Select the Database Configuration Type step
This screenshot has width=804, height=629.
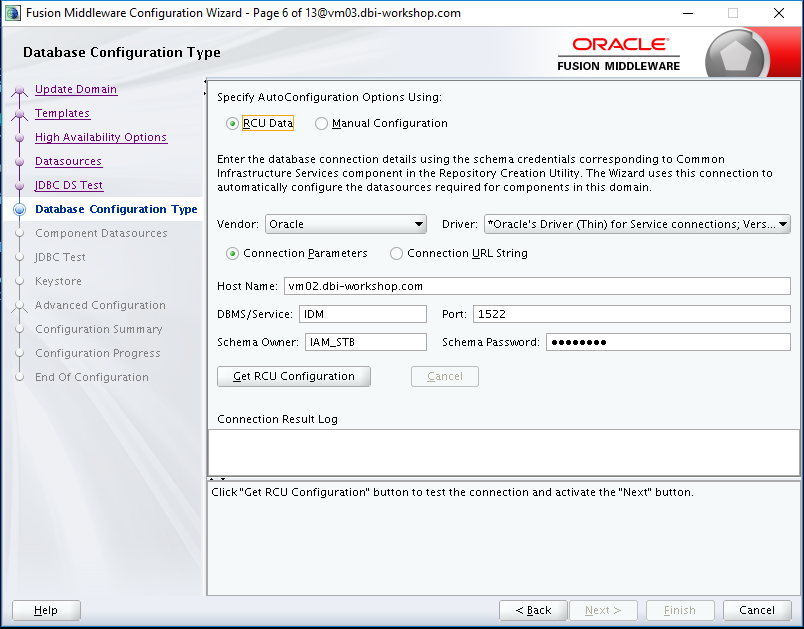116,209
